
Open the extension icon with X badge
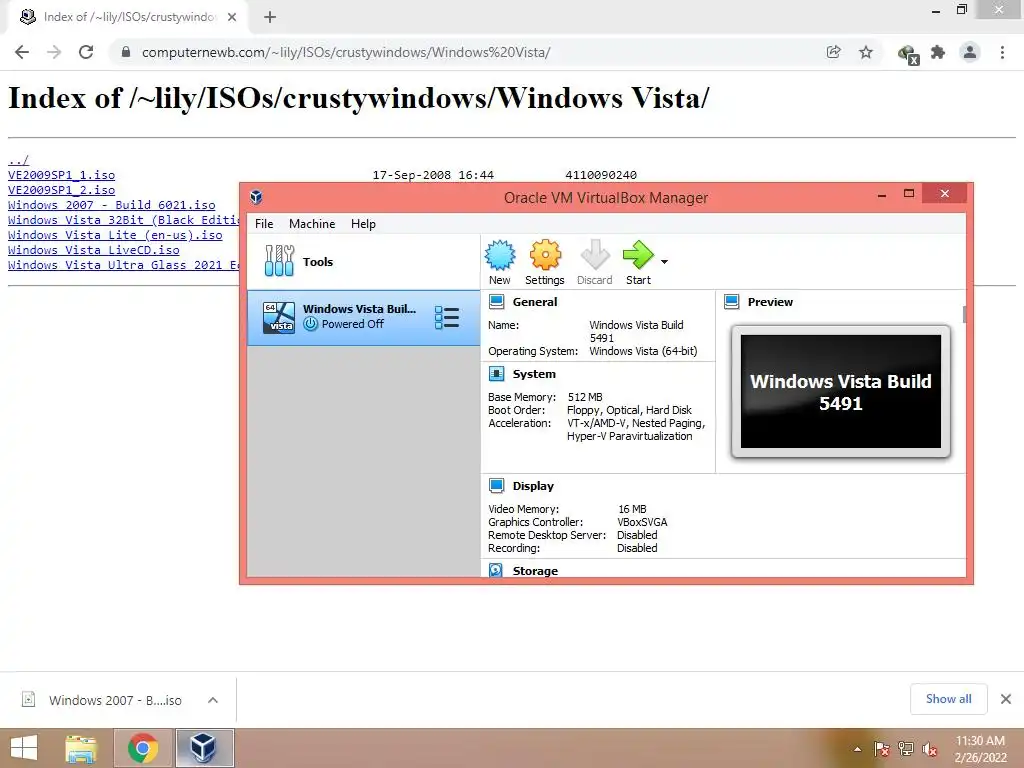pos(908,54)
